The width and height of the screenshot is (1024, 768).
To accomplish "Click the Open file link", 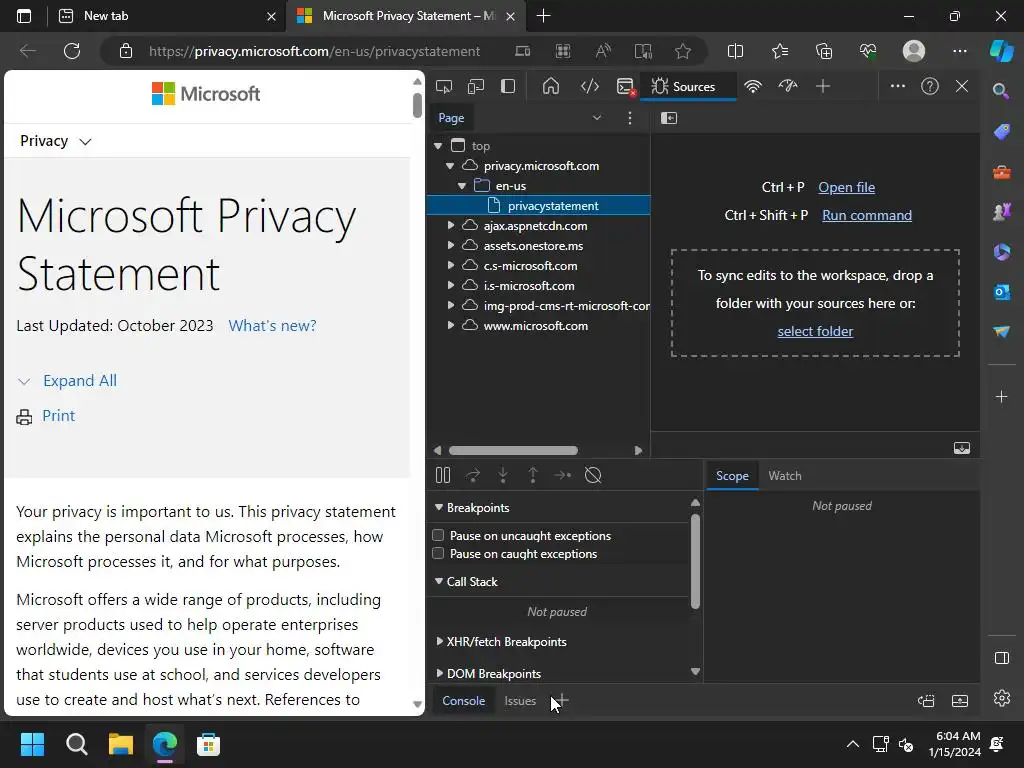I will [x=846, y=187].
